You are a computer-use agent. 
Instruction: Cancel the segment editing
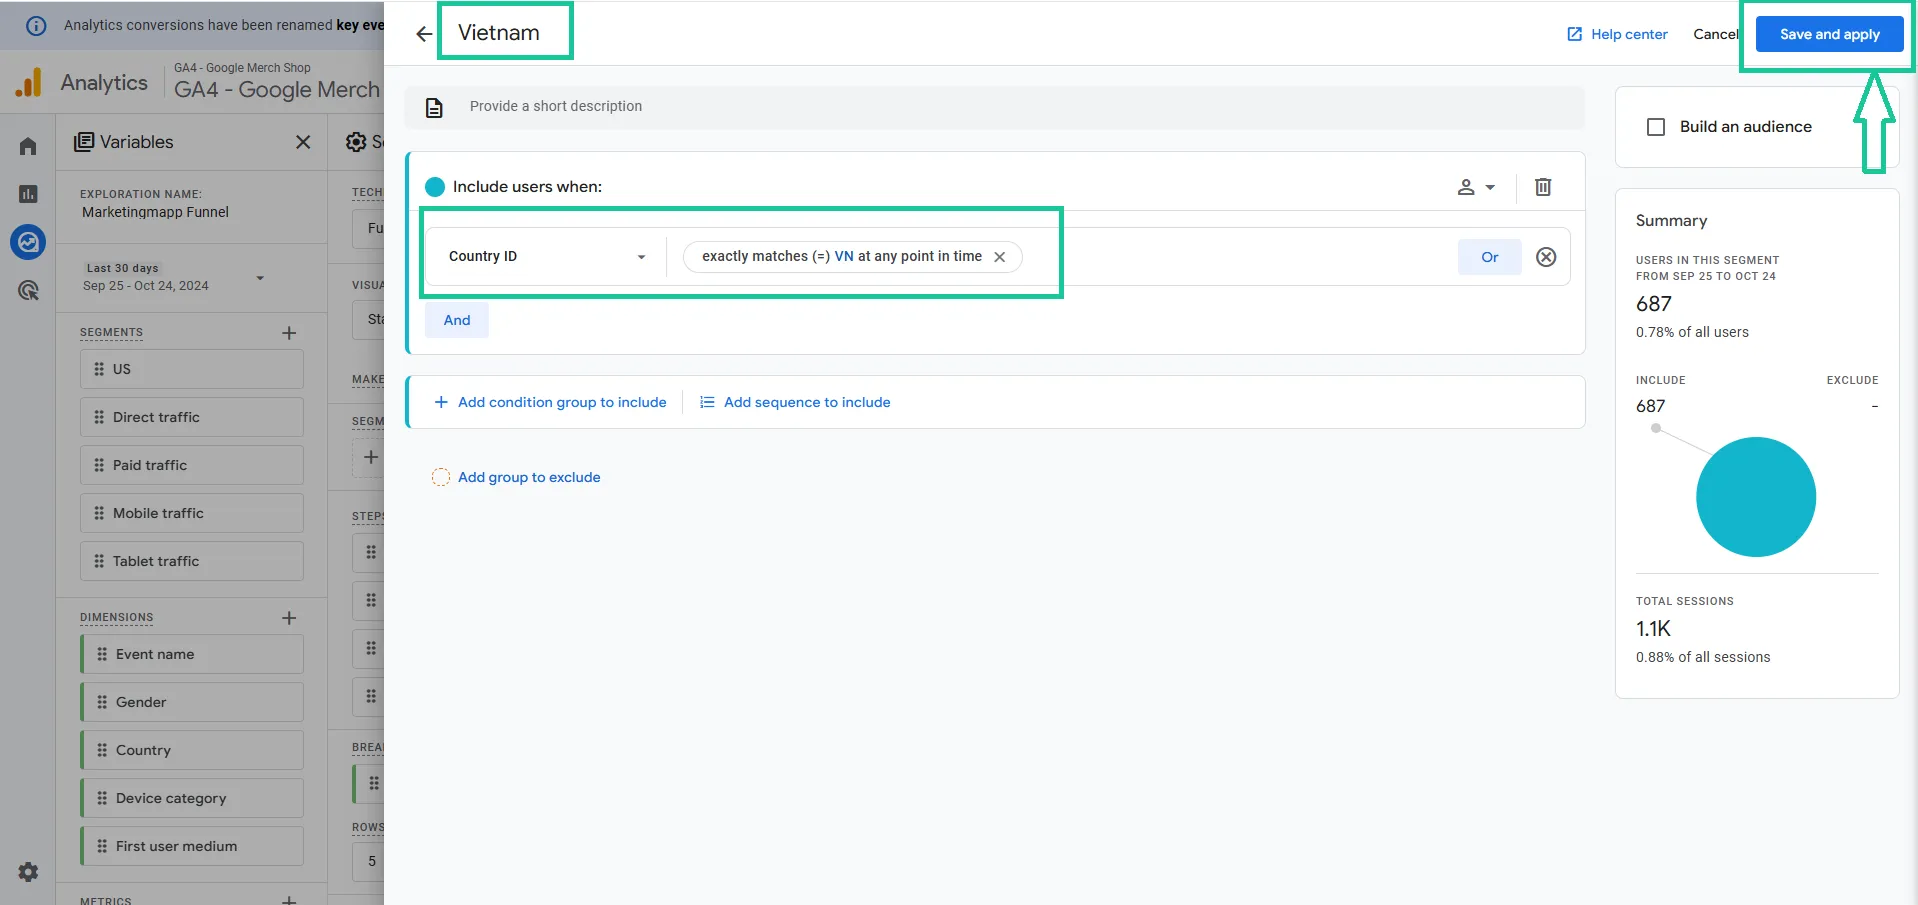coord(1716,34)
